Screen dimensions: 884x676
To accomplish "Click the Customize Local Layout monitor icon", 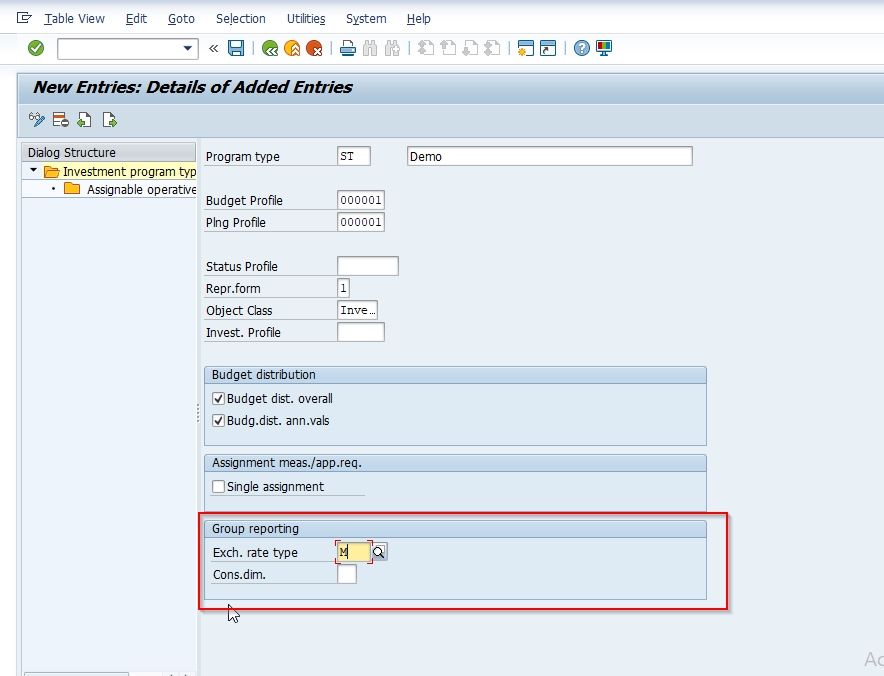I will (x=604, y=48).
